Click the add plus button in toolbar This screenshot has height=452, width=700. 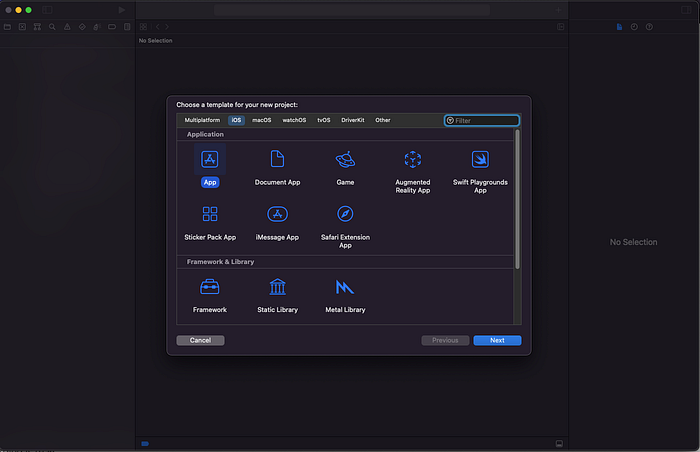tap(558, 10)
